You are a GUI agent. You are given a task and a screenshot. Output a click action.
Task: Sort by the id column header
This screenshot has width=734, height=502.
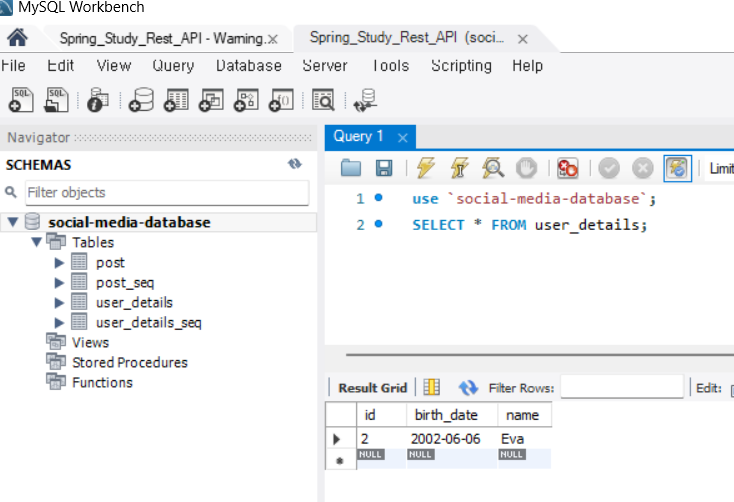[381, 414]
